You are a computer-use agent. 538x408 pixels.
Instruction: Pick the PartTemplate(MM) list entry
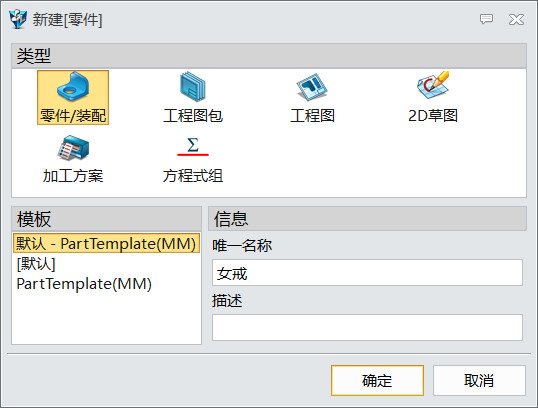pos(84,284)
